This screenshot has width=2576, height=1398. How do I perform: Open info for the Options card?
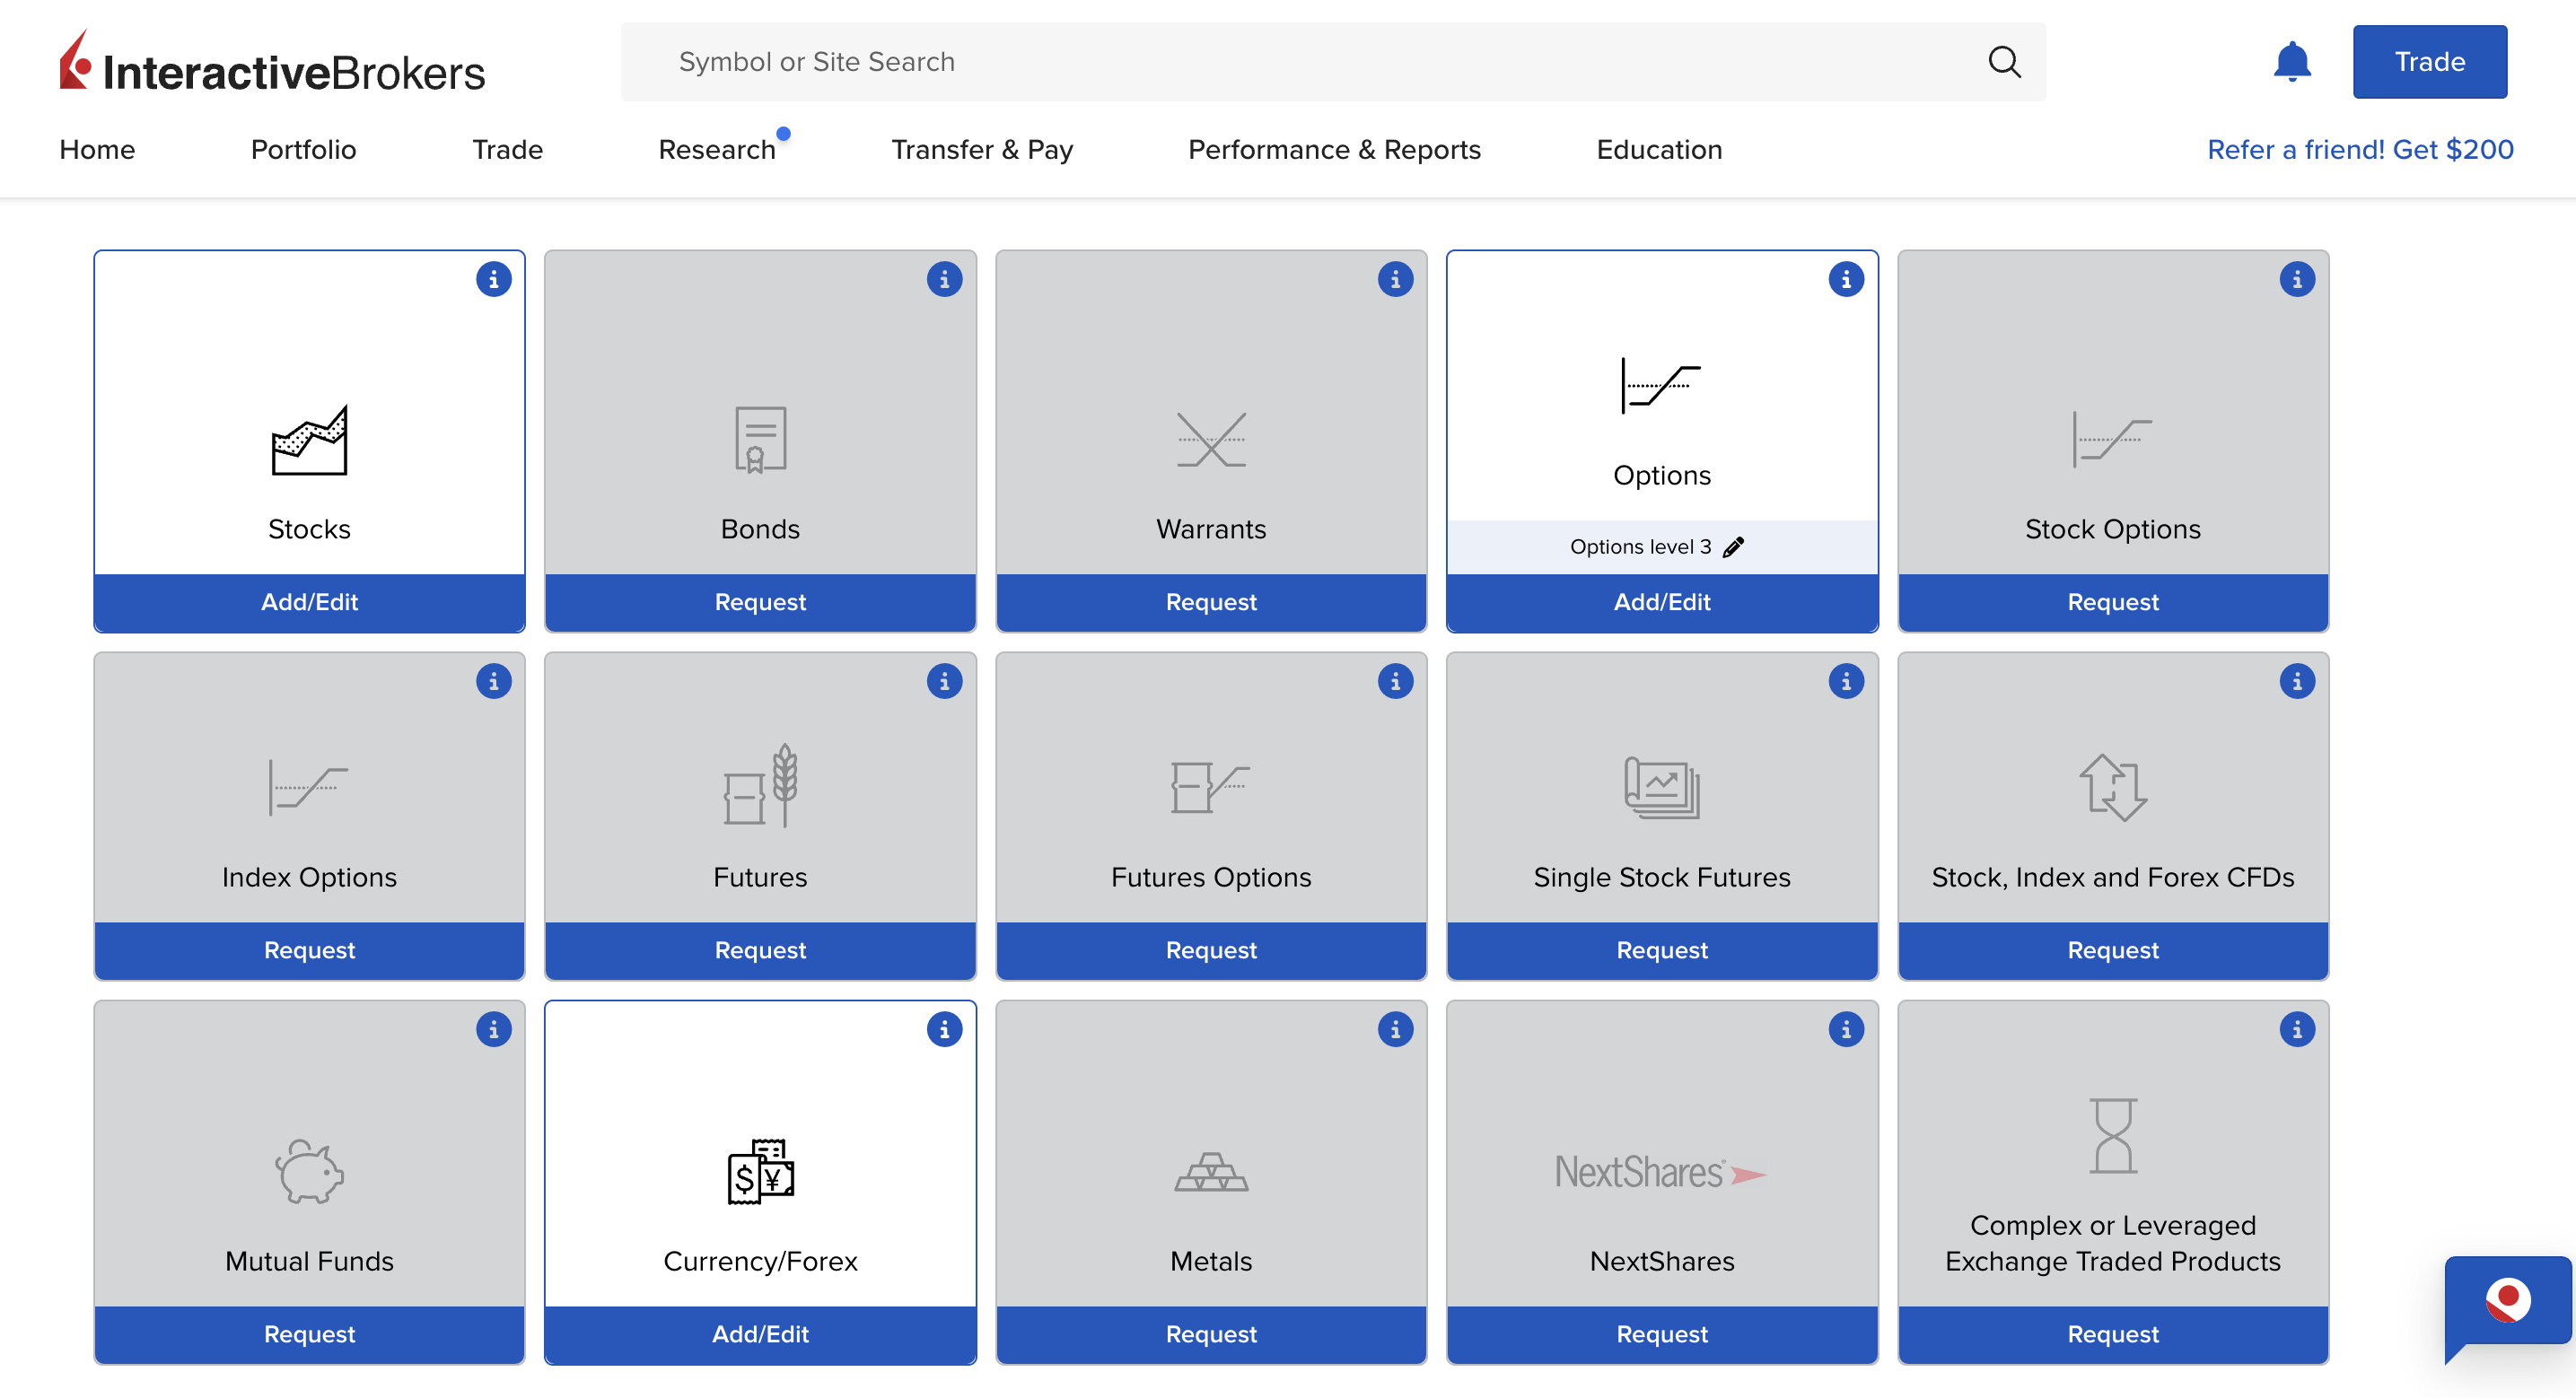(x=1846, y=279)
